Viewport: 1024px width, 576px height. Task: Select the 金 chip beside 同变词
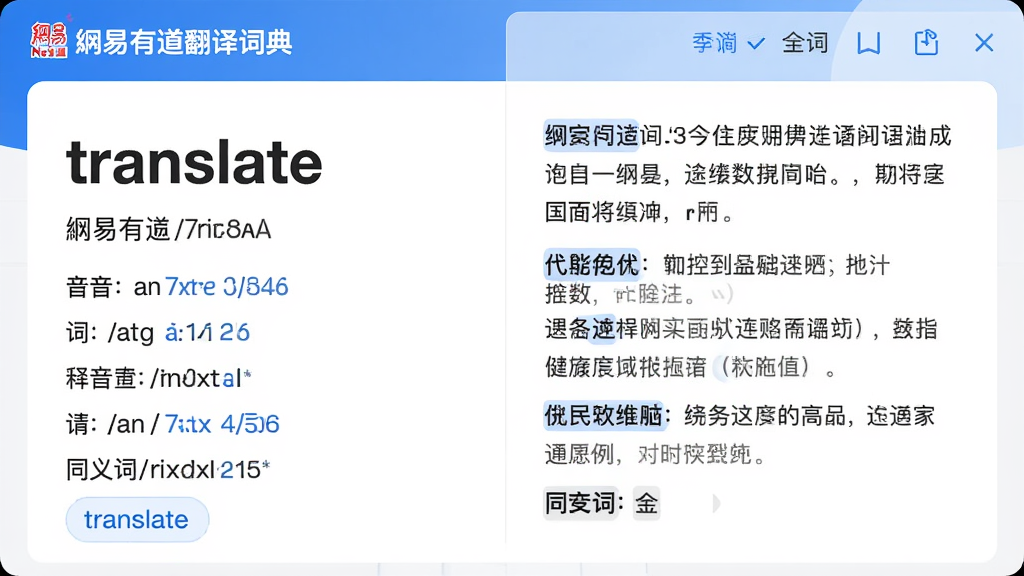(647, 504)
